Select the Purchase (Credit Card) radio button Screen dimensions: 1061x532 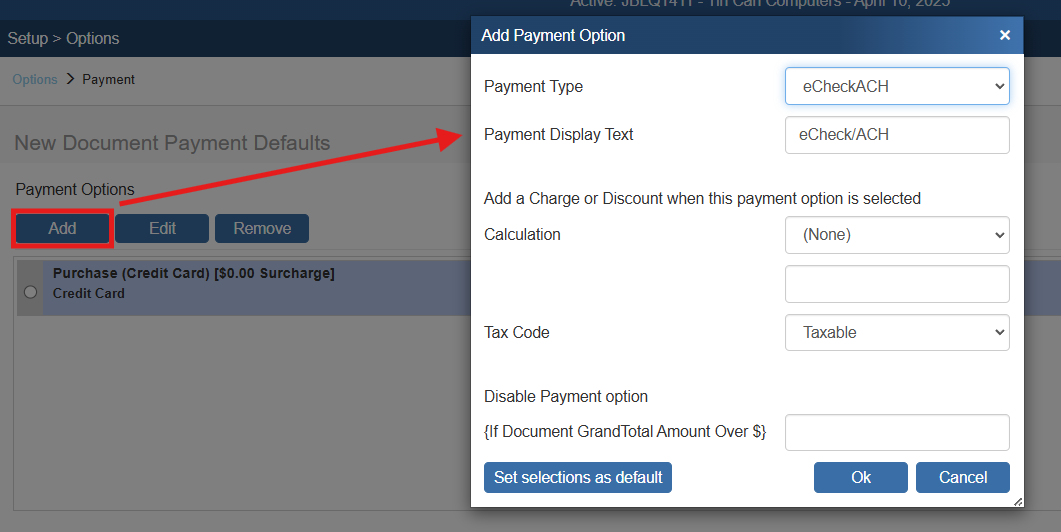pos(30,291)
